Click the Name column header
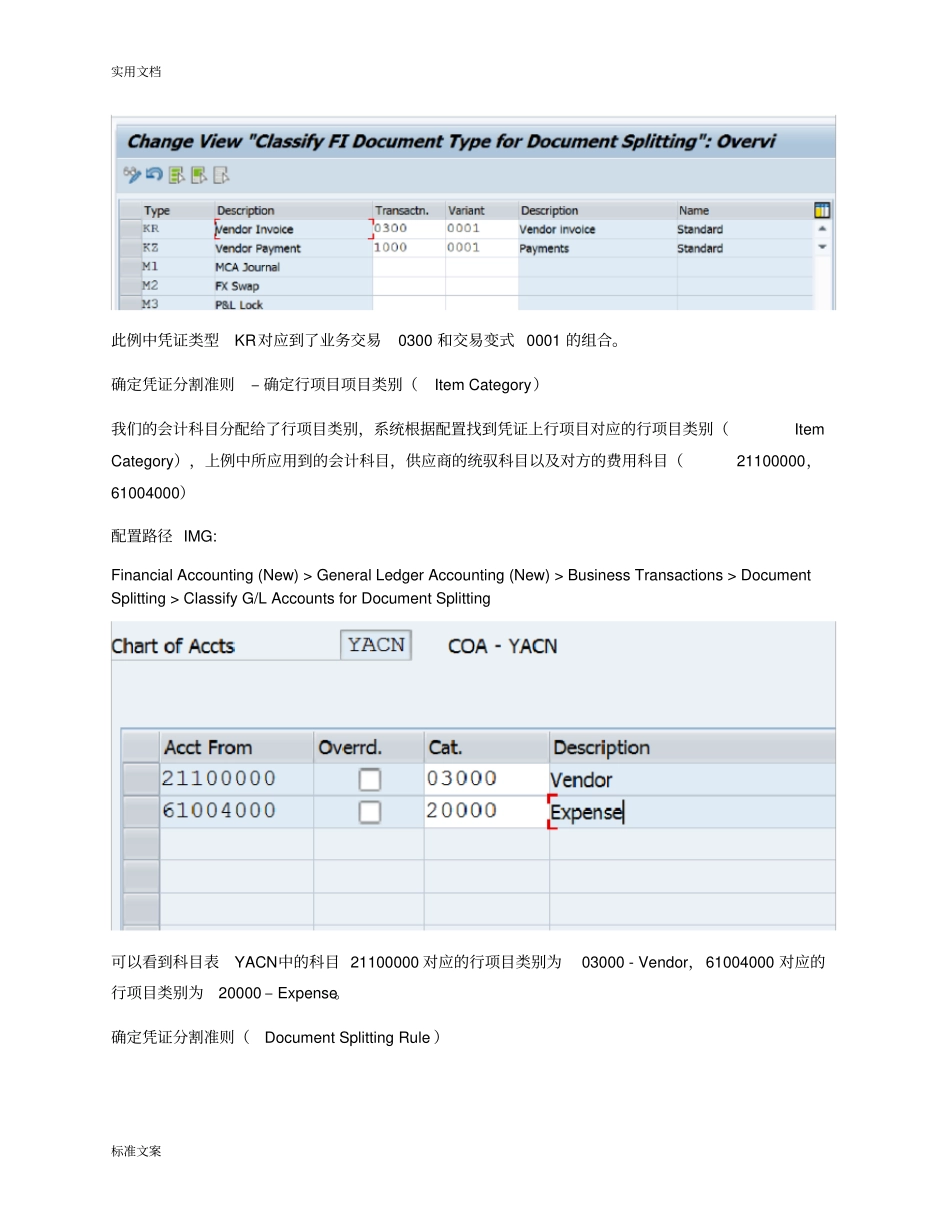This screenshot has width=950, height=1230. click(744, 210)
